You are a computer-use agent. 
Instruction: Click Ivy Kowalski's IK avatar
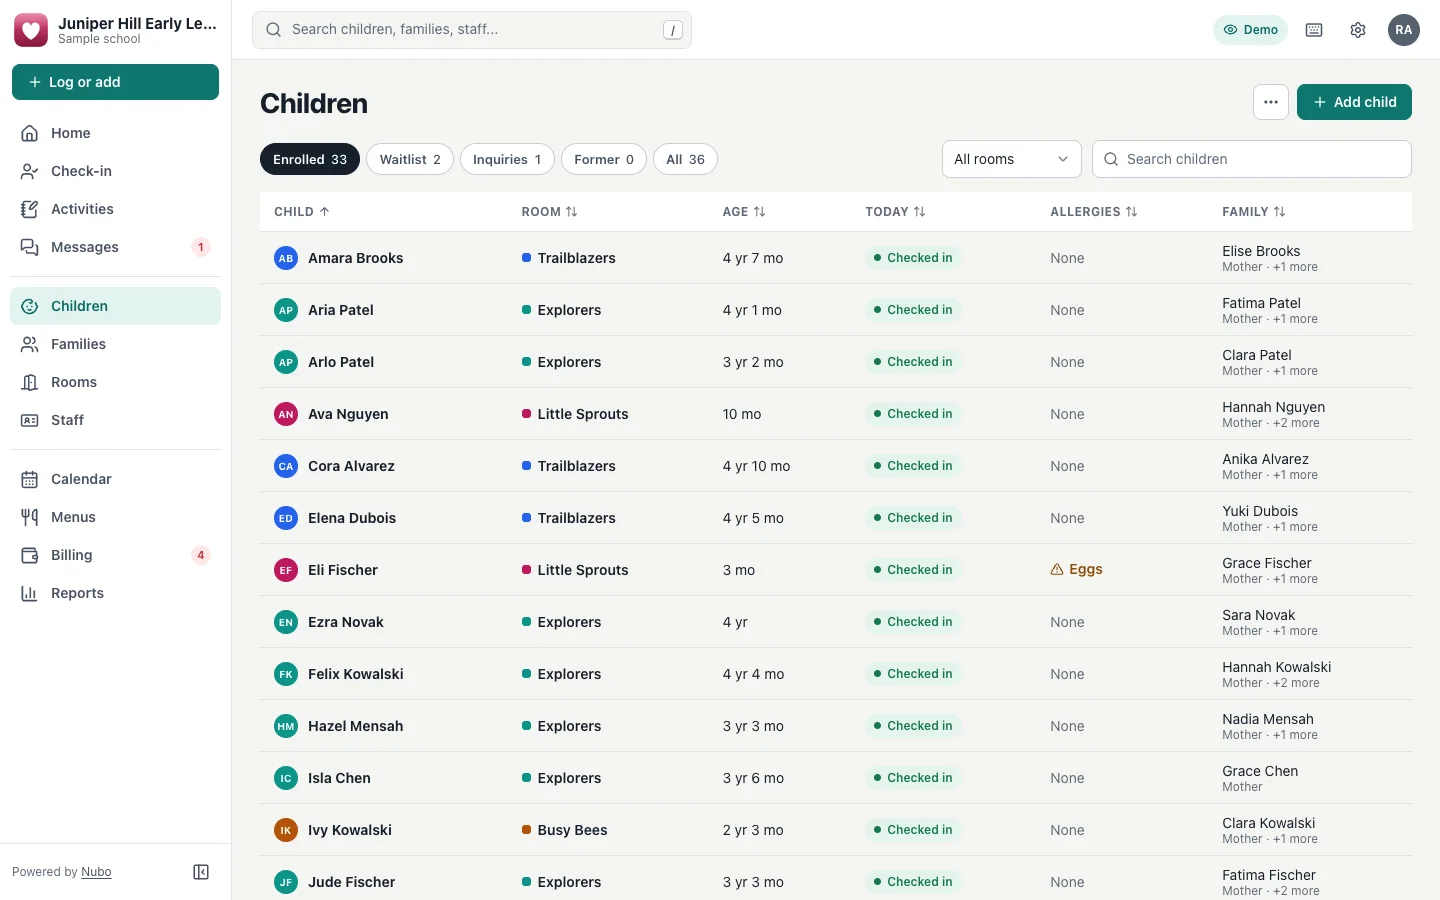(286, 830)
